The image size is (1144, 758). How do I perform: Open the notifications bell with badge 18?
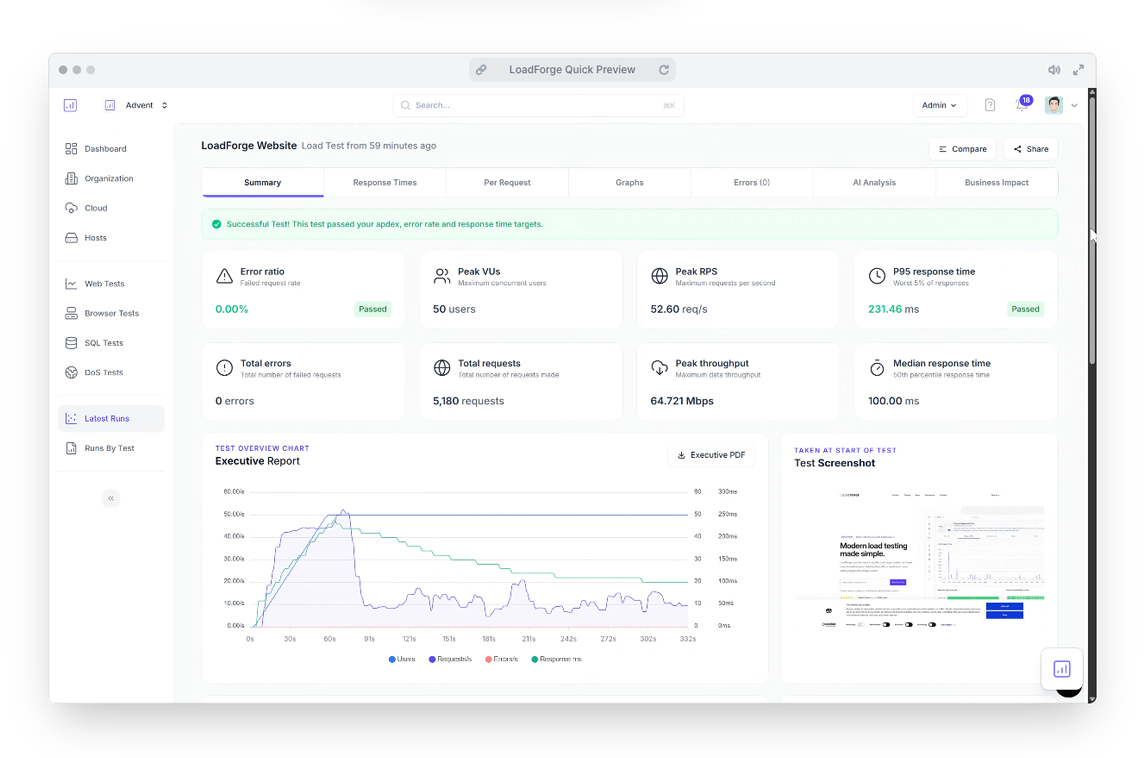click(1021, 105)
